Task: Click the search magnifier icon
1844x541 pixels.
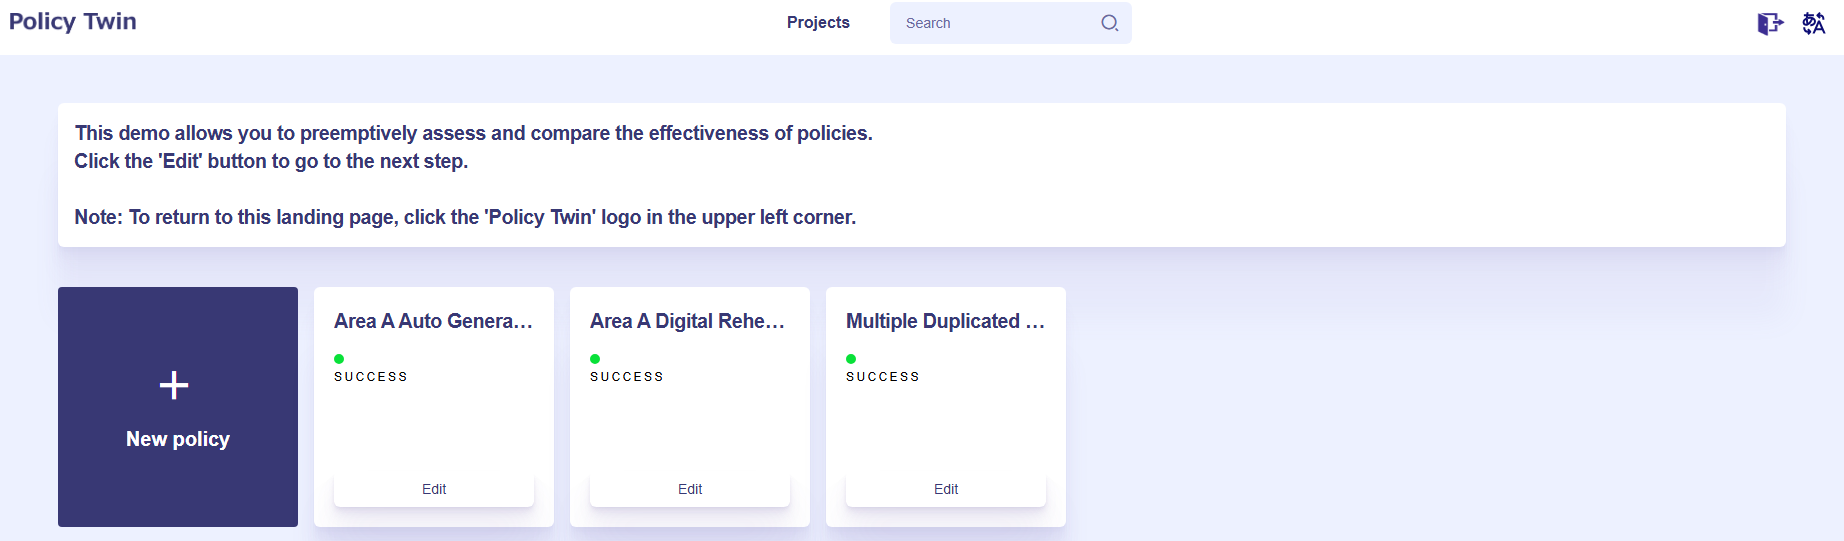Action: click(x=1109, y=23)
